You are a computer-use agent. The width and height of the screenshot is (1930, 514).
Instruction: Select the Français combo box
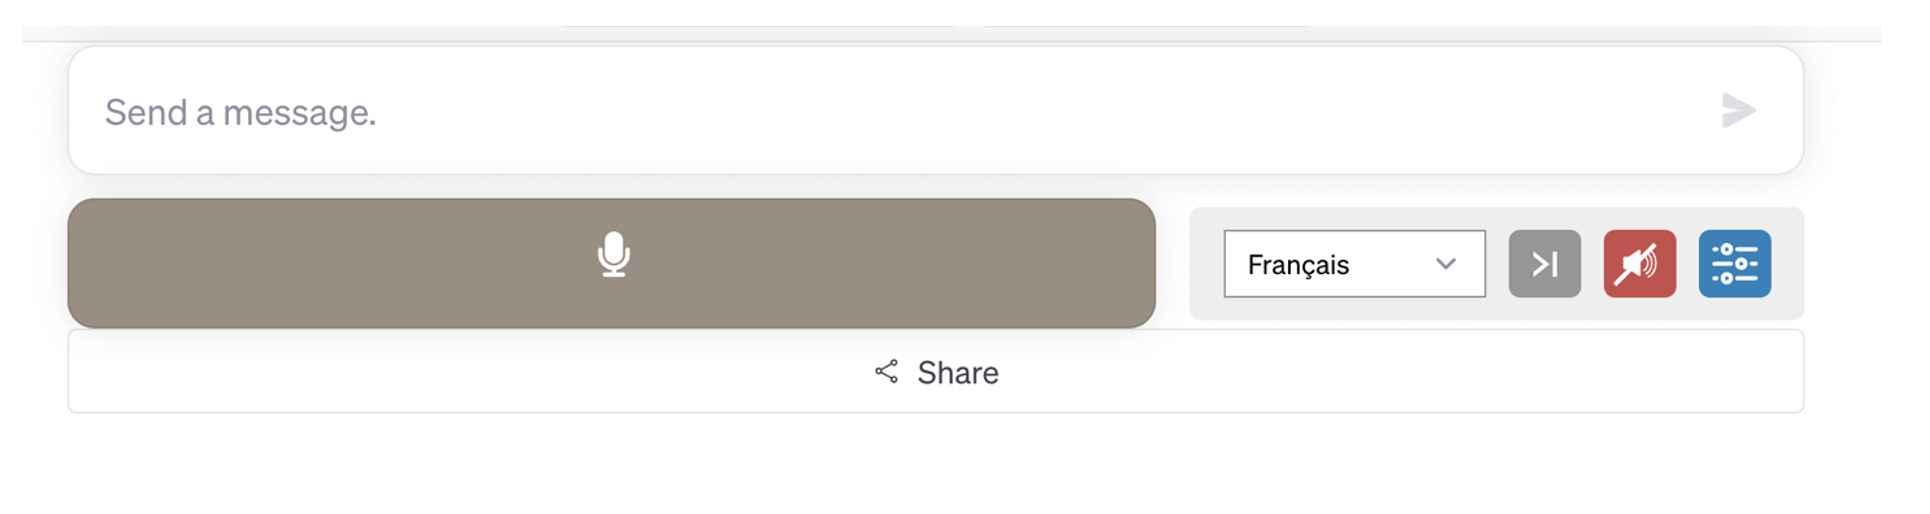(1354, 264)
